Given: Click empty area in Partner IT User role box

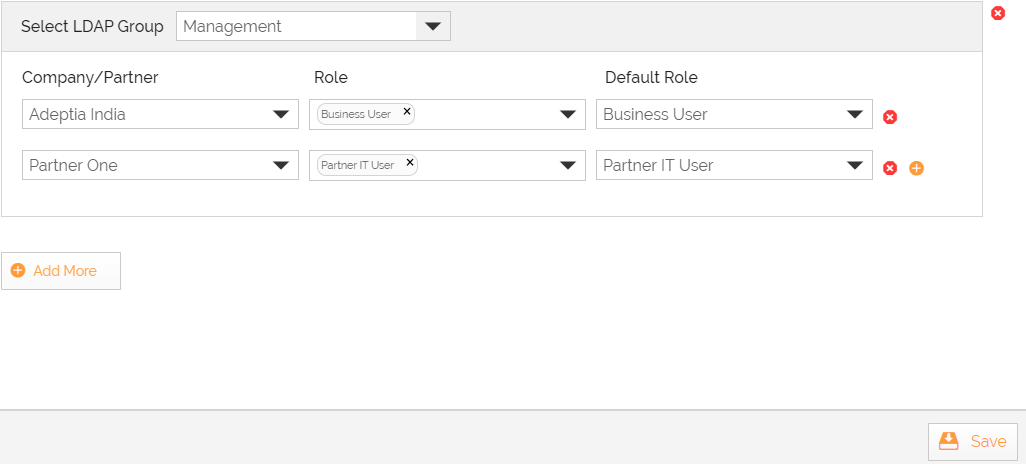Looking at the screenshot, I should 485,166.
